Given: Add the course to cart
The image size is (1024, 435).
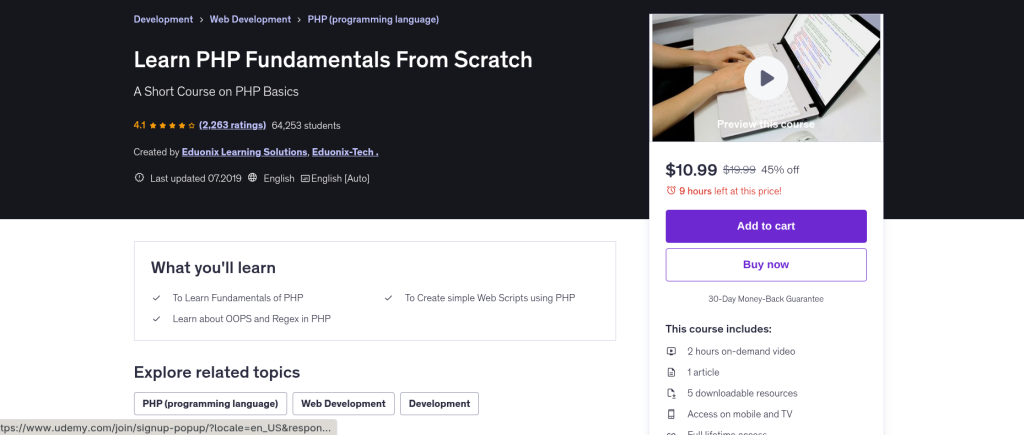Looking at the screenshot, I should pos(766,226).
